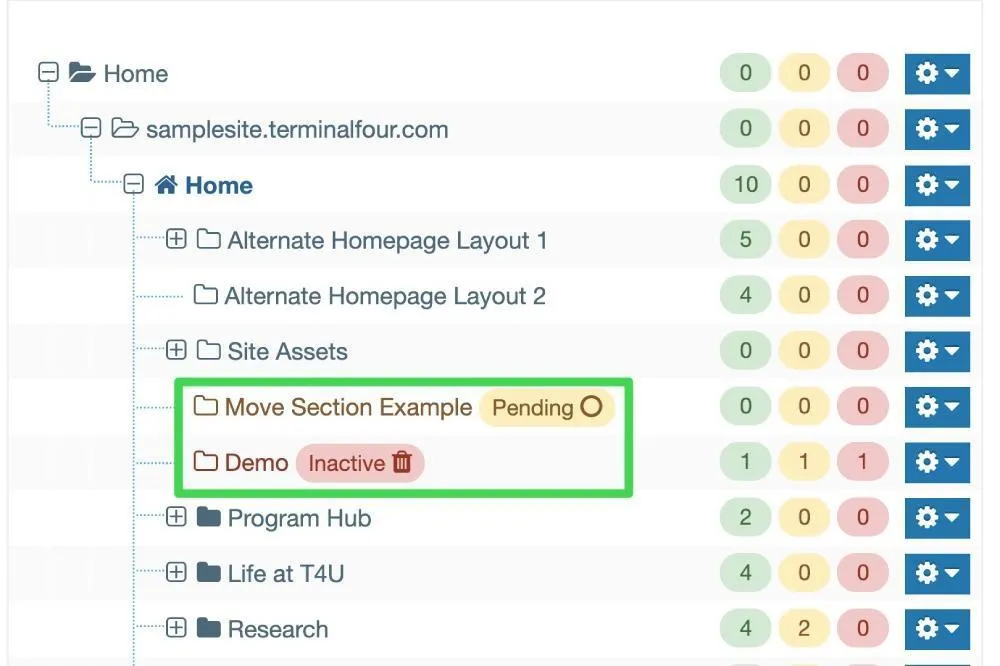
Task: Expand Alternate Homepage Layout 1 section
Action: pos(176,239)
